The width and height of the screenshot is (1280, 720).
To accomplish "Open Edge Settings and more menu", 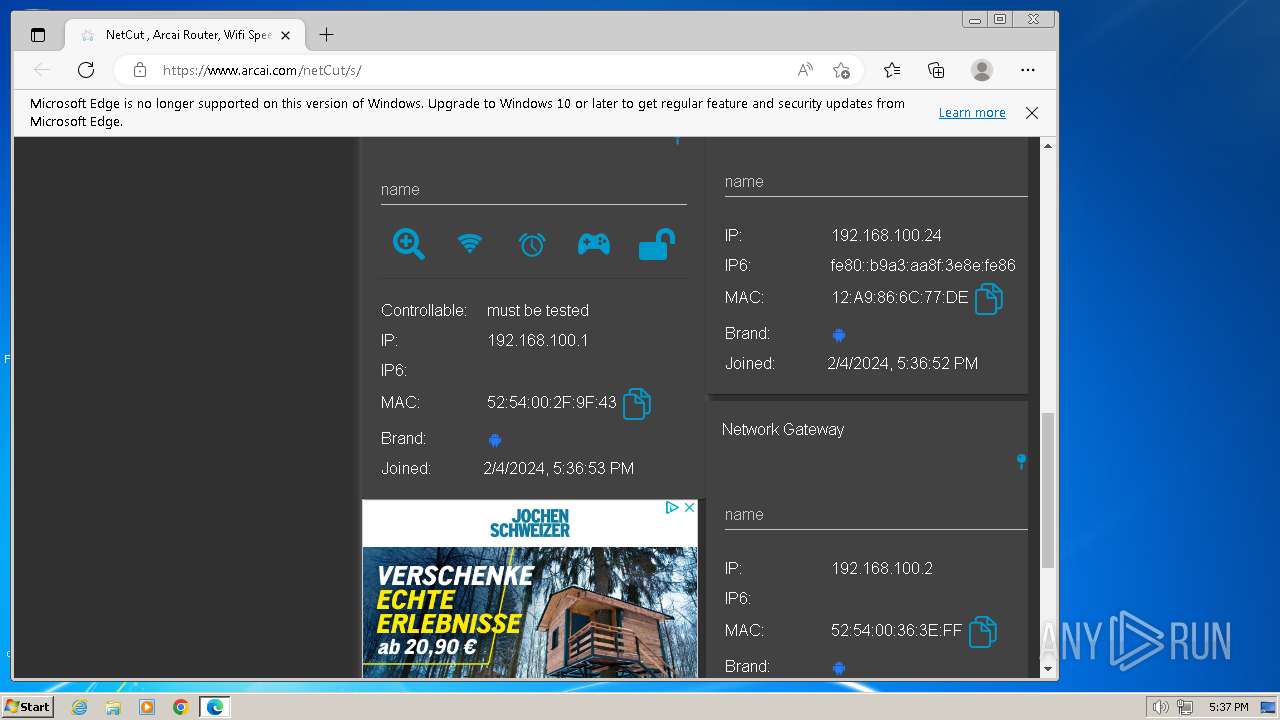I will [1028, 70].
